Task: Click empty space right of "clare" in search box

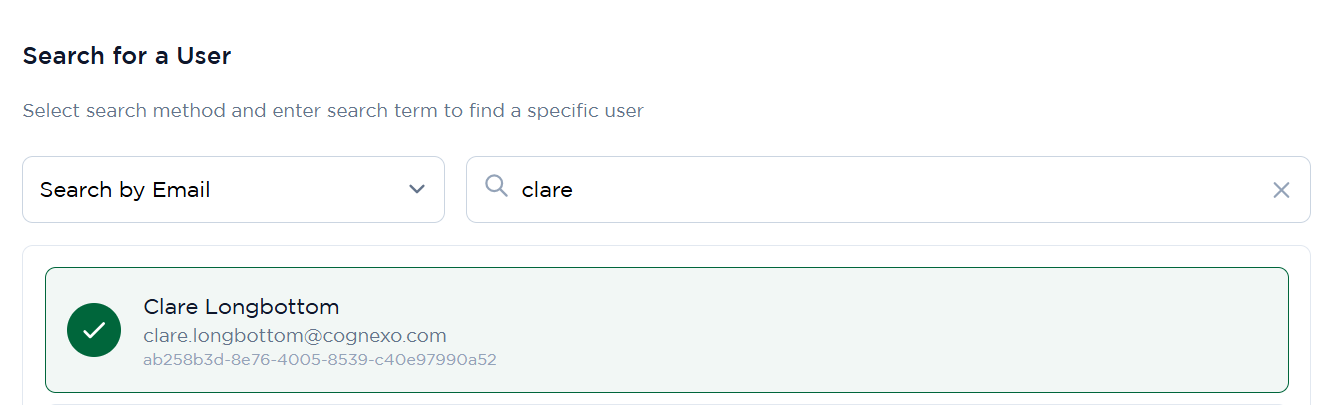Action: point(900,190)
